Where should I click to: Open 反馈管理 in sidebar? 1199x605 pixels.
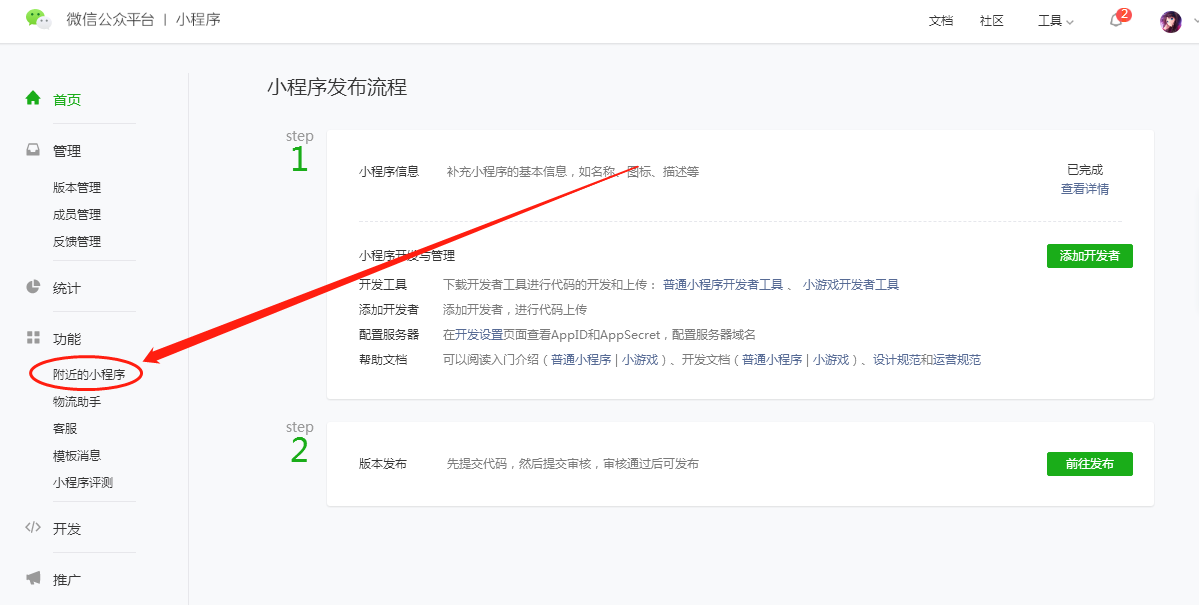tap(76, 241)
